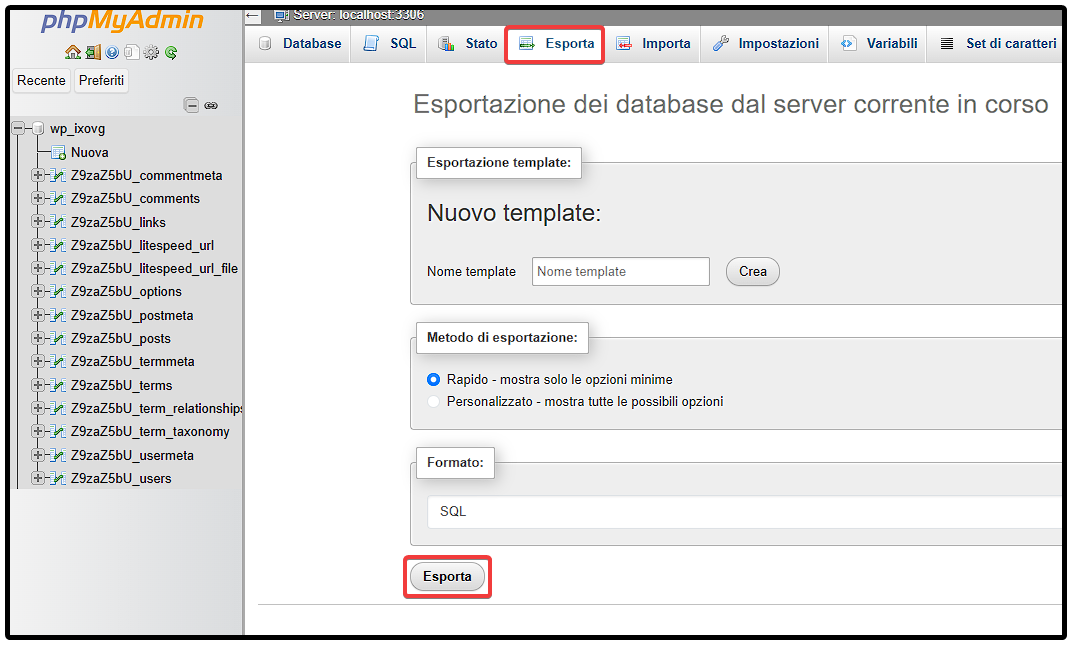The image size is (1072, 645).
Task: Expand the Z9zaZ5bU_comments table node
Action: (x=38, y=198)
